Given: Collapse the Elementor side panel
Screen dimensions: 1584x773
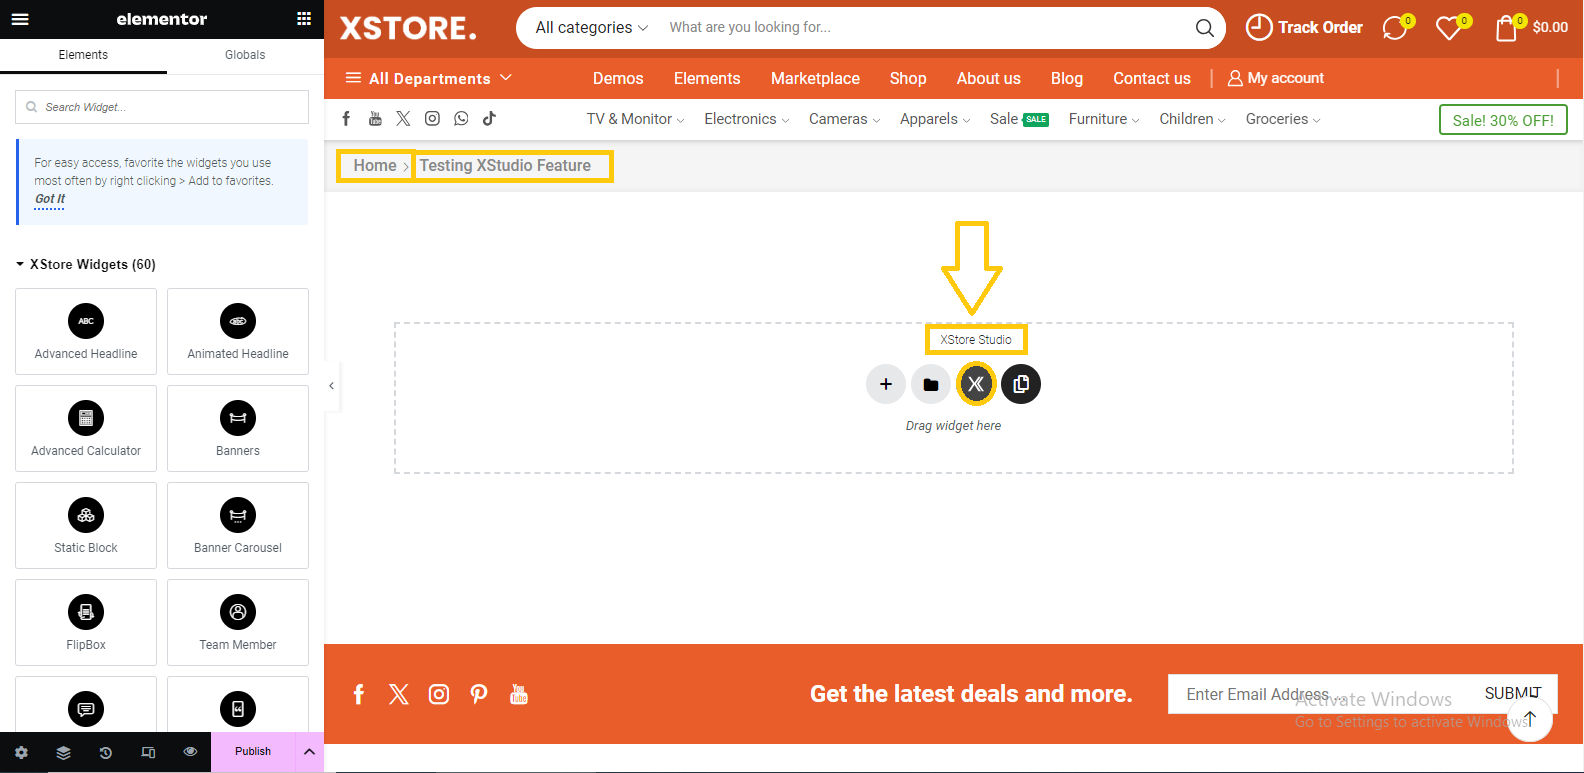Looking at the screenshot, I should 331,385.
